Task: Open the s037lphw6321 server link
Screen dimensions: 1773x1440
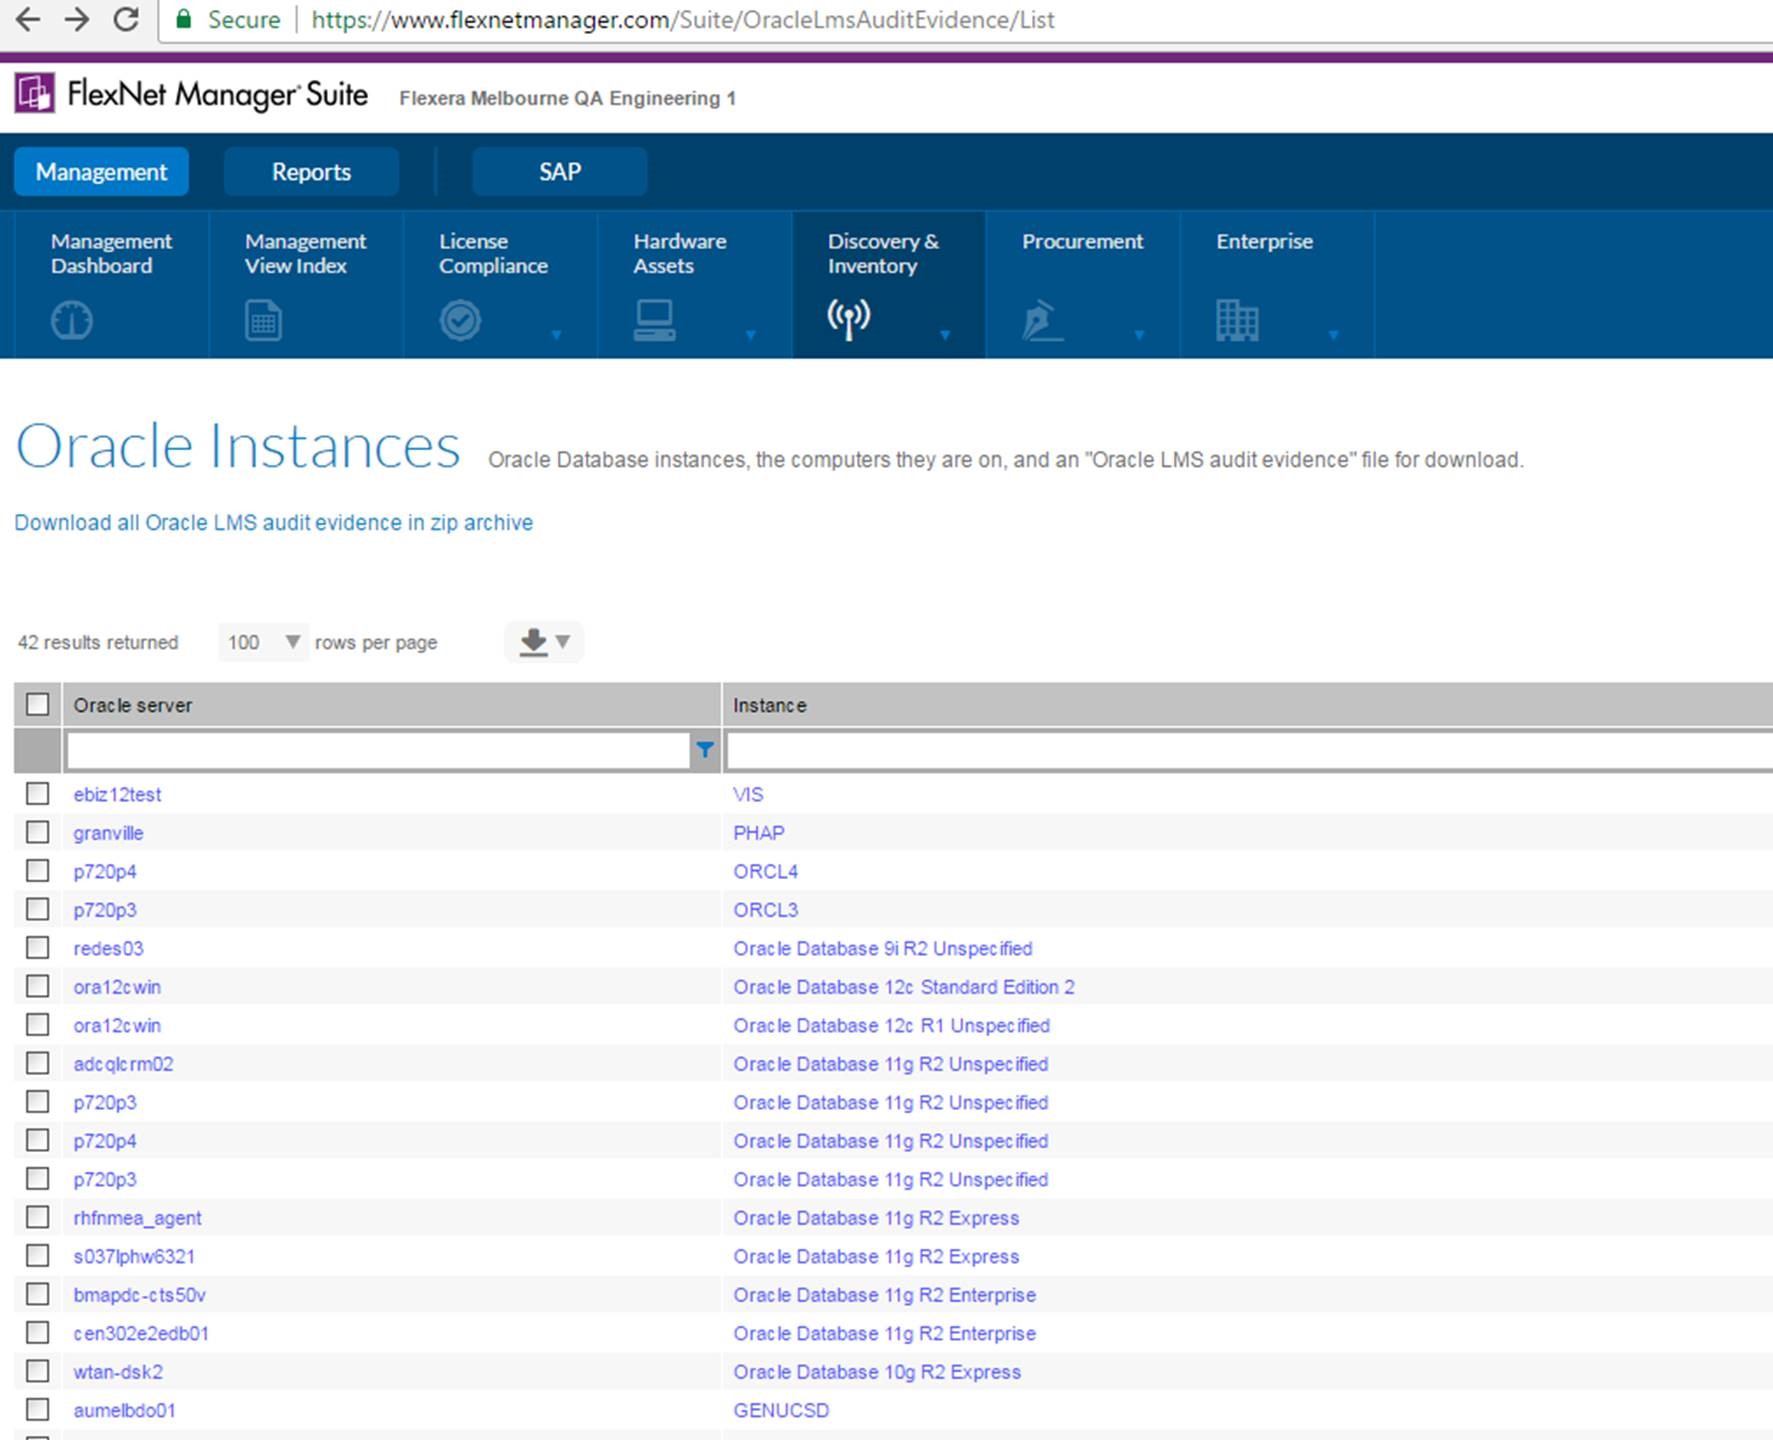Action: pos(134,1256)
